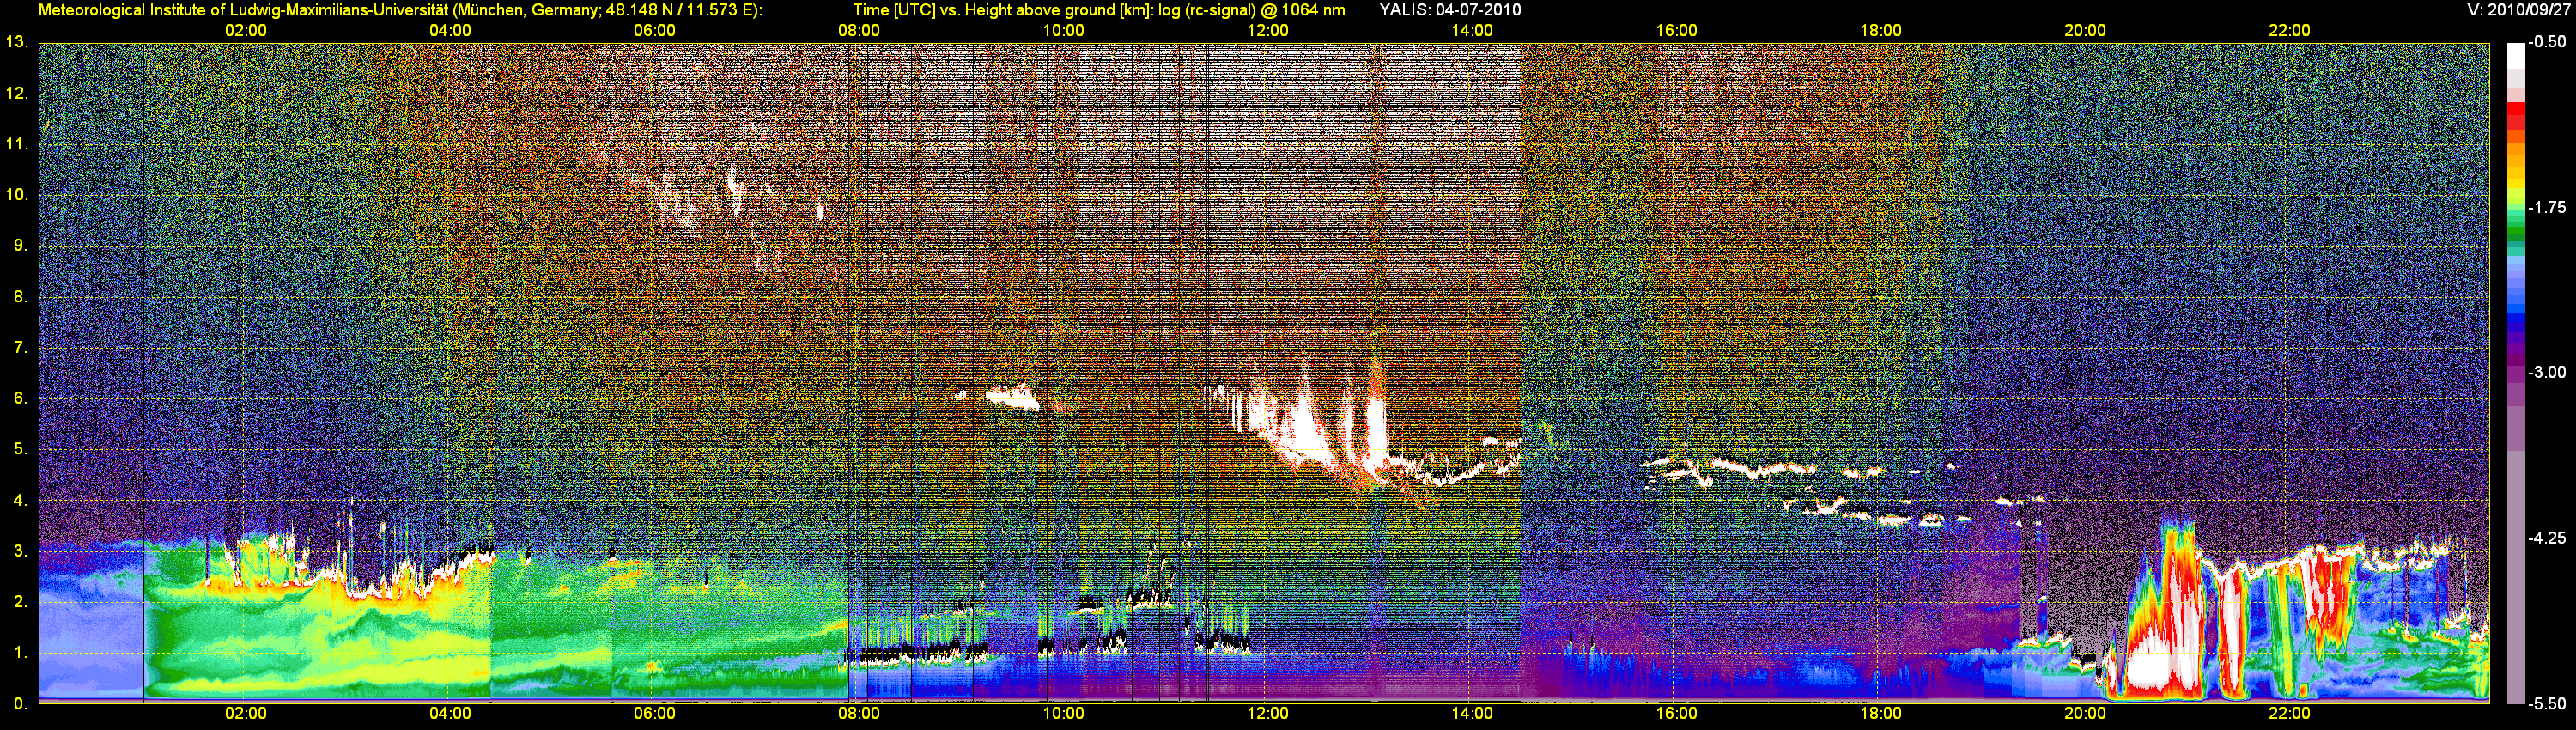The width and height of the screenshot is (2576, 730).
Task: Click the 8. km height axis label
Action: [20, 297]
